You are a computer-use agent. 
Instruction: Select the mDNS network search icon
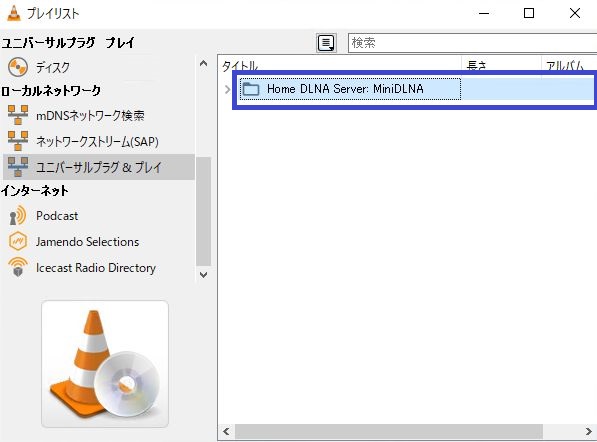pos(18,115)
